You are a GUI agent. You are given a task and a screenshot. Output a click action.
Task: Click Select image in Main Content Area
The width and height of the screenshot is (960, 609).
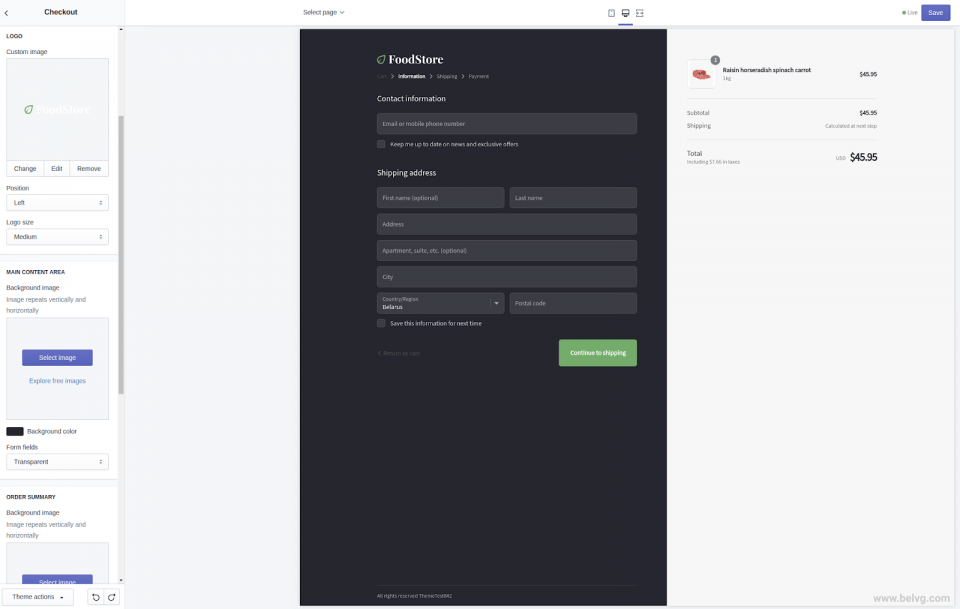pos(58,357)
